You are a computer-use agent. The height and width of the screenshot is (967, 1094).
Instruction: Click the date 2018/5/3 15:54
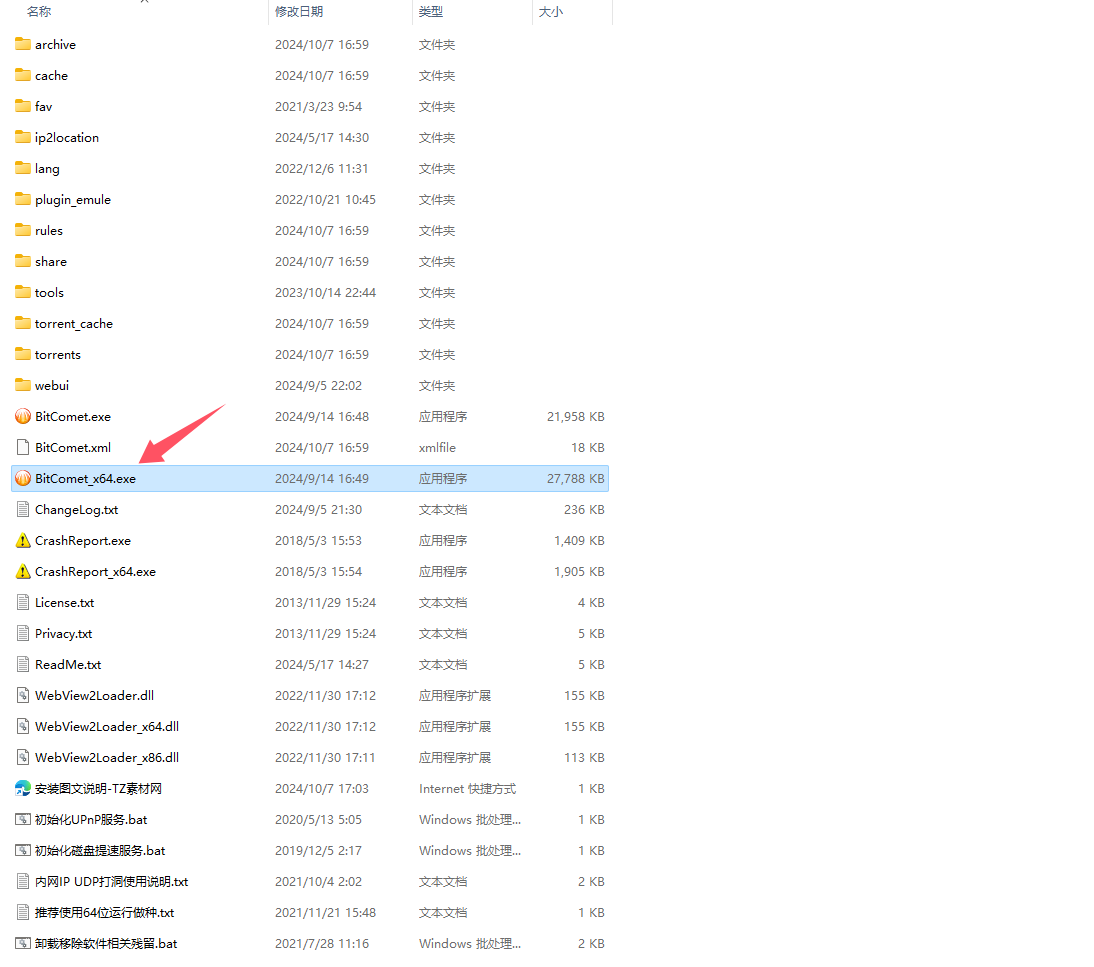pyautogui.click(x=318, y=571)
